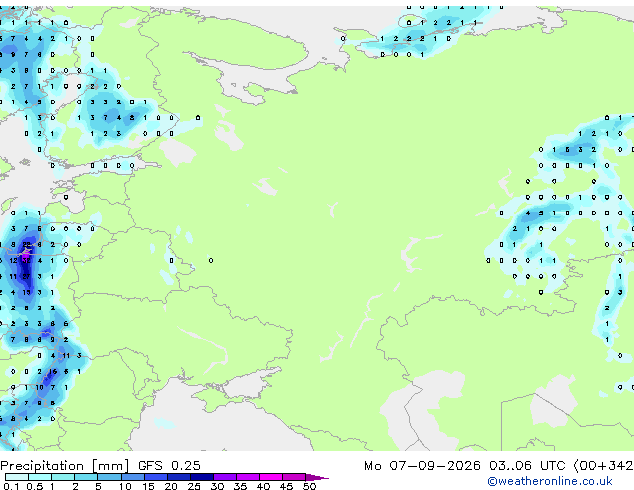The width and height of the screenshot is (634, 490).
Task: Click the 10–15 mm blue legend swatch
Action: tap(133, 477)
